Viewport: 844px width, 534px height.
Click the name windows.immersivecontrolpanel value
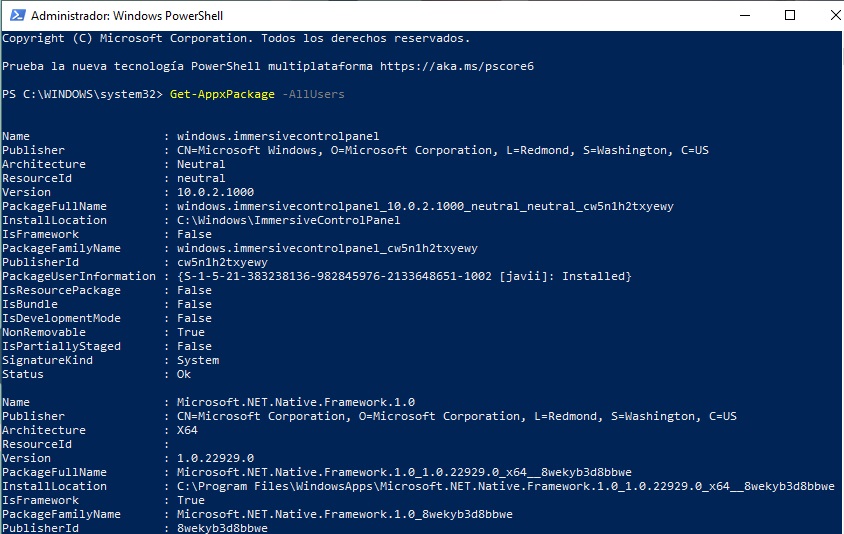[278, 136]
